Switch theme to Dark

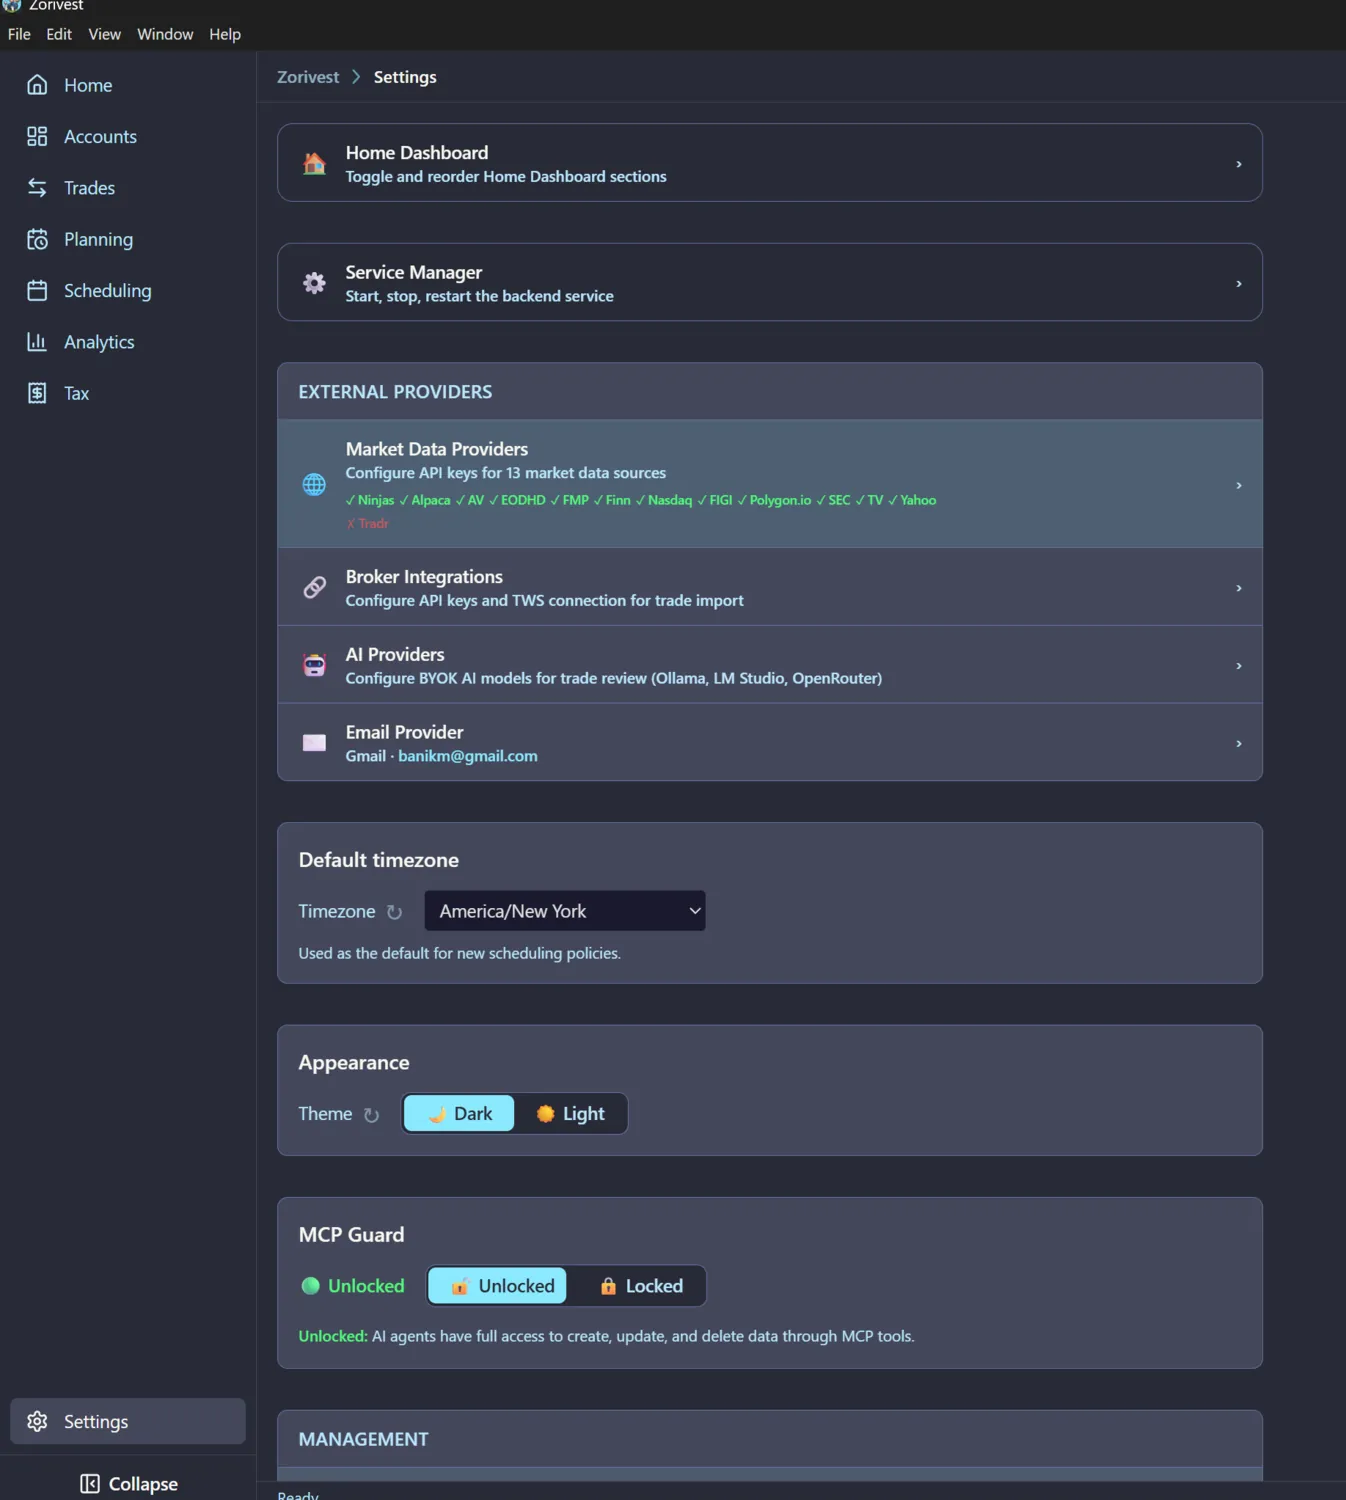[x=459, y=1114]
